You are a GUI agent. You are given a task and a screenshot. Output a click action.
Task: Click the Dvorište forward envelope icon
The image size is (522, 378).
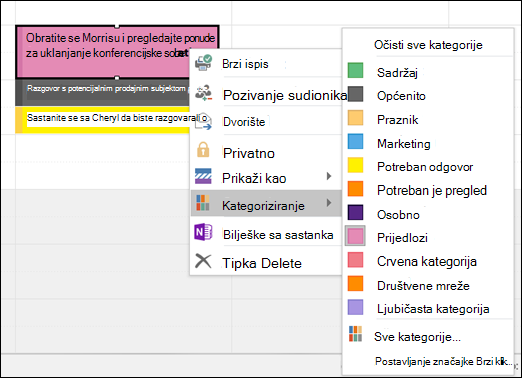pyautogui.click(x=203, y=122)
